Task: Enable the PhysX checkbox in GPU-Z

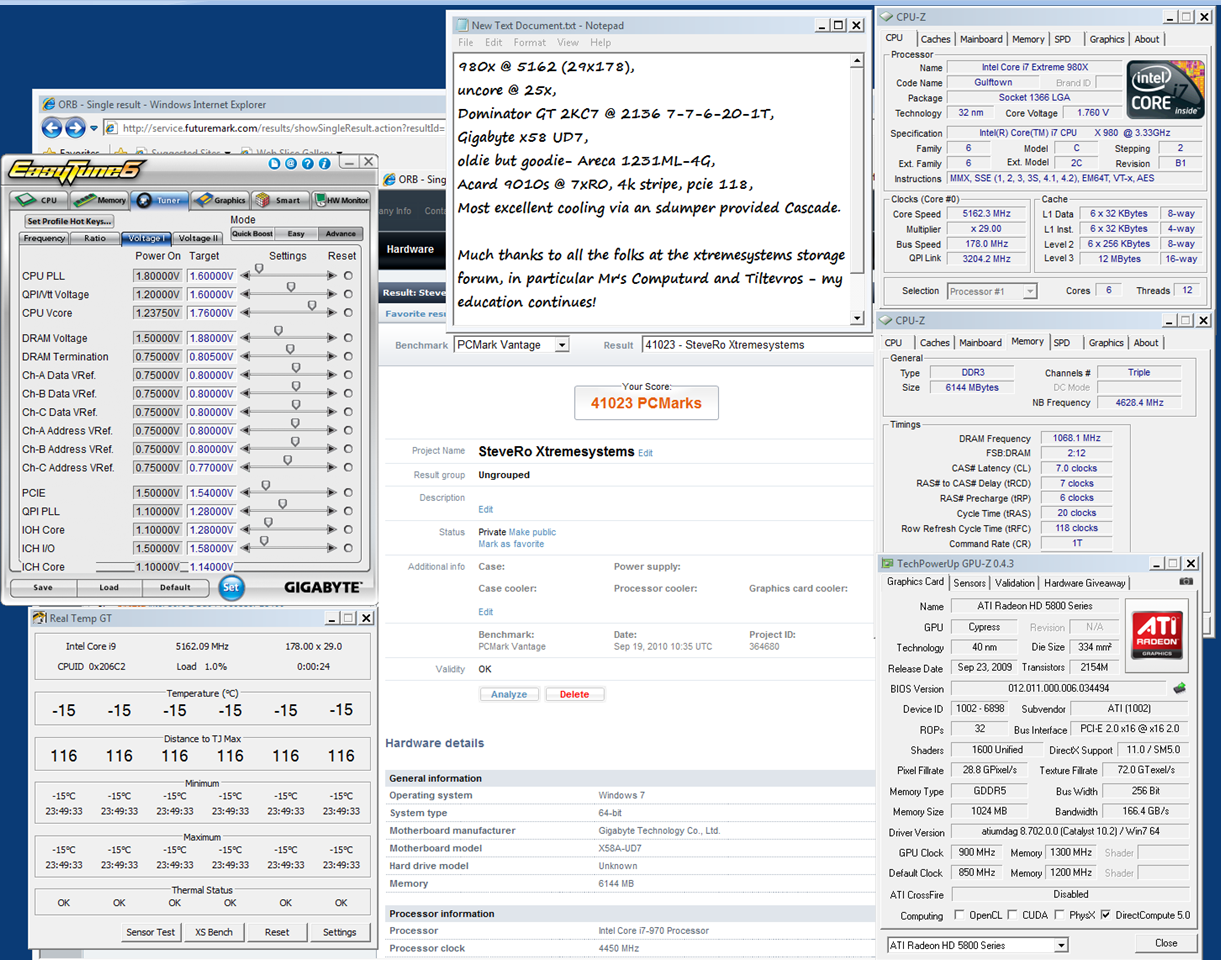Action: (x=1059, y=915)
